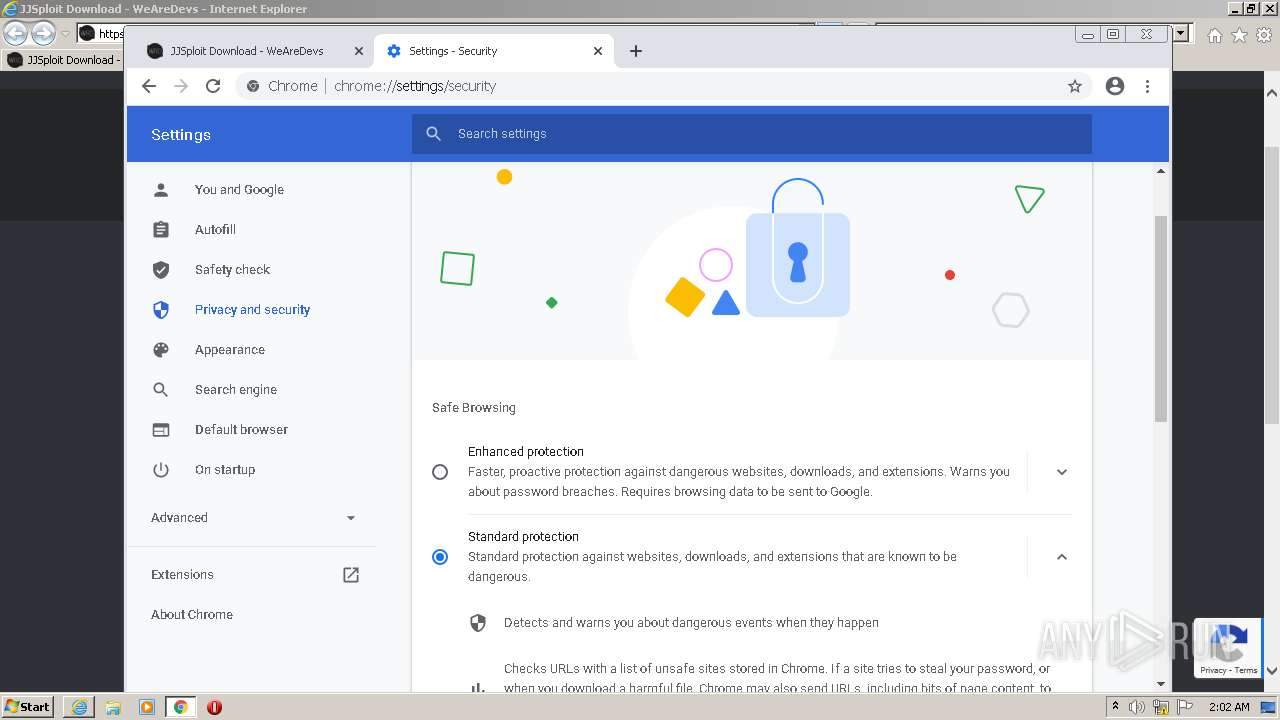Open media player taskbar icon
1280x720 pixels.
tap(147, 707)
